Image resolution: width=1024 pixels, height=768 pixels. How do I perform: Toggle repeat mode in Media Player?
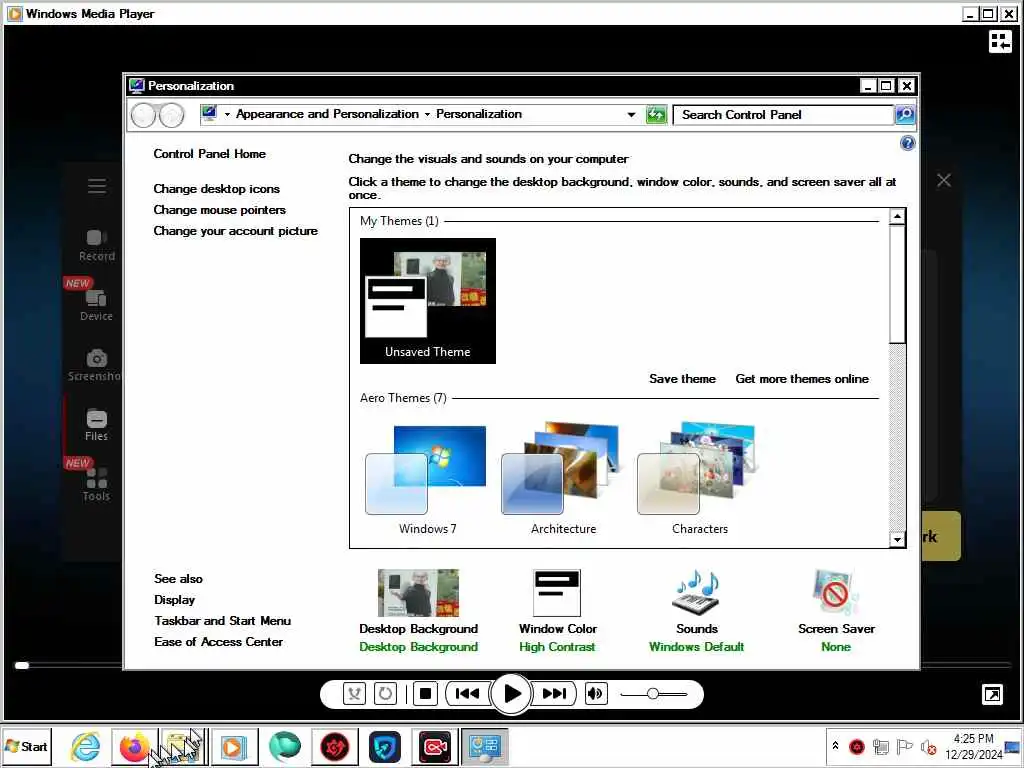point(385,694)
